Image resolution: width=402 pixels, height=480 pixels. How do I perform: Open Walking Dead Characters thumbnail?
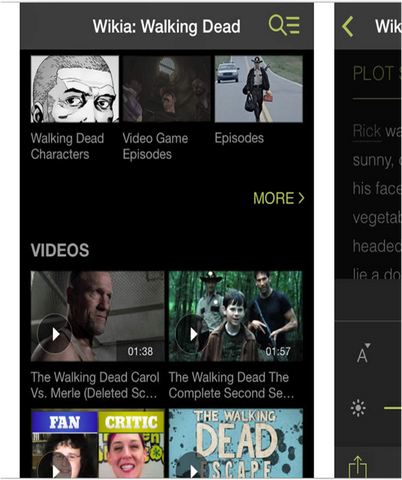75,89
